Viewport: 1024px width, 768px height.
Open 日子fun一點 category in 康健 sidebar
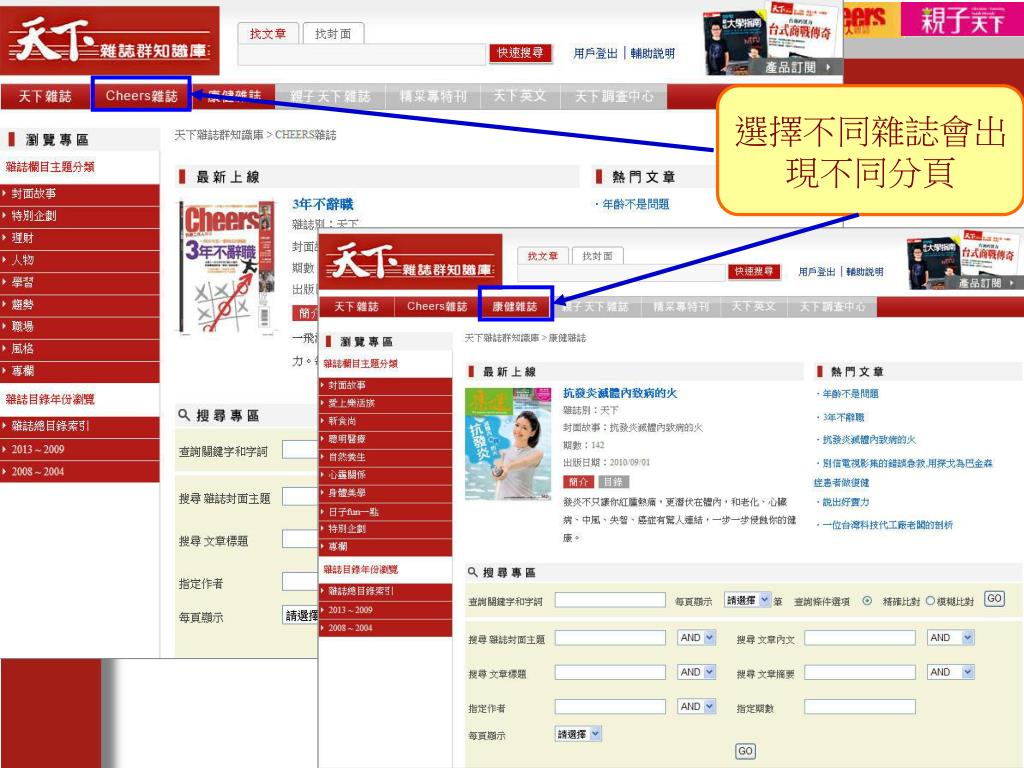pos(386,511)
